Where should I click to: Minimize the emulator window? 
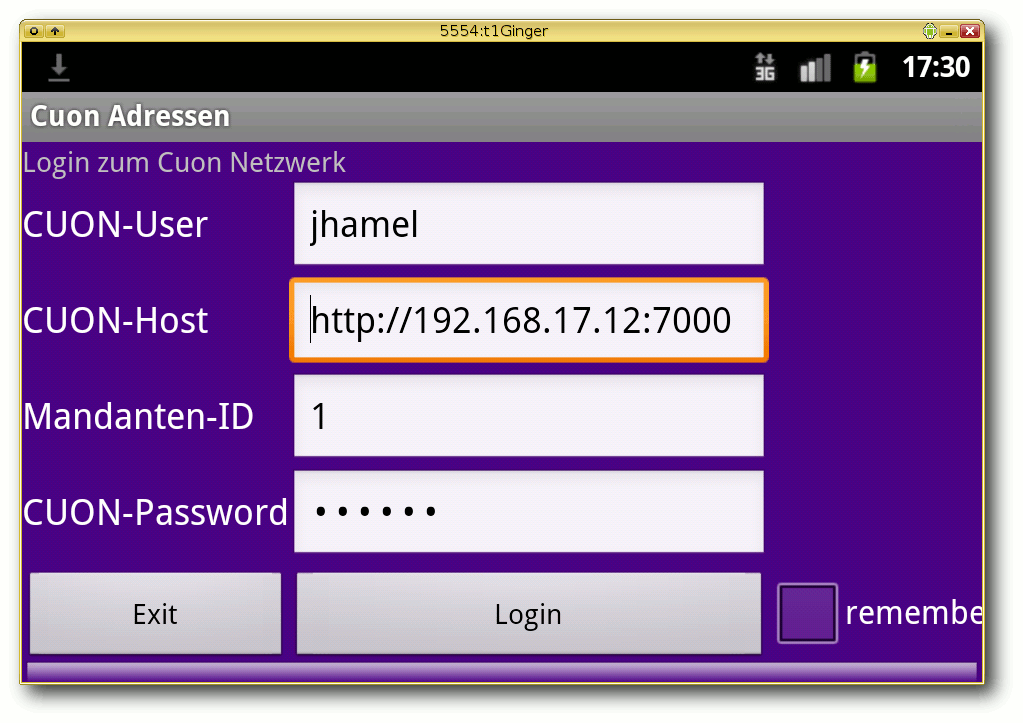tap(949, 31)
